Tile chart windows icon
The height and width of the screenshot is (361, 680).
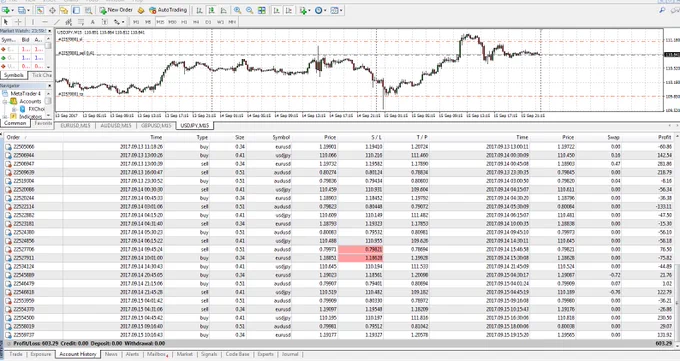coord(262,10)
